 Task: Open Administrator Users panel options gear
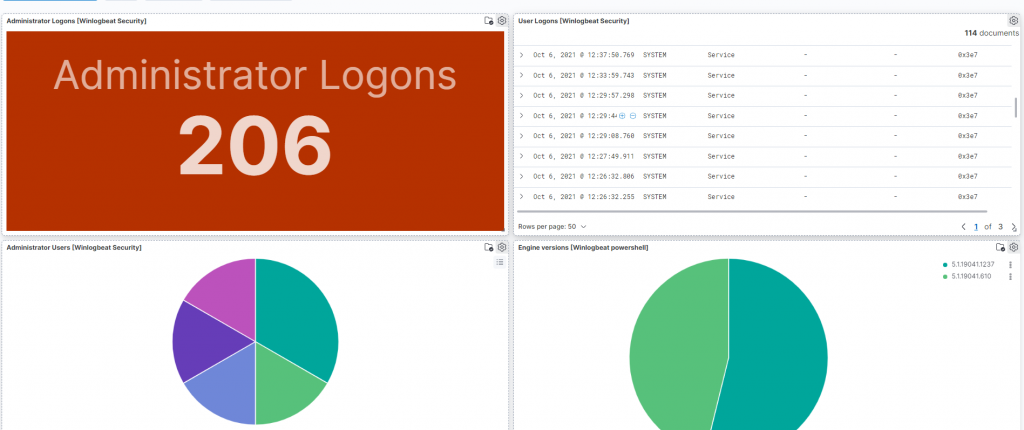[502, 248]
